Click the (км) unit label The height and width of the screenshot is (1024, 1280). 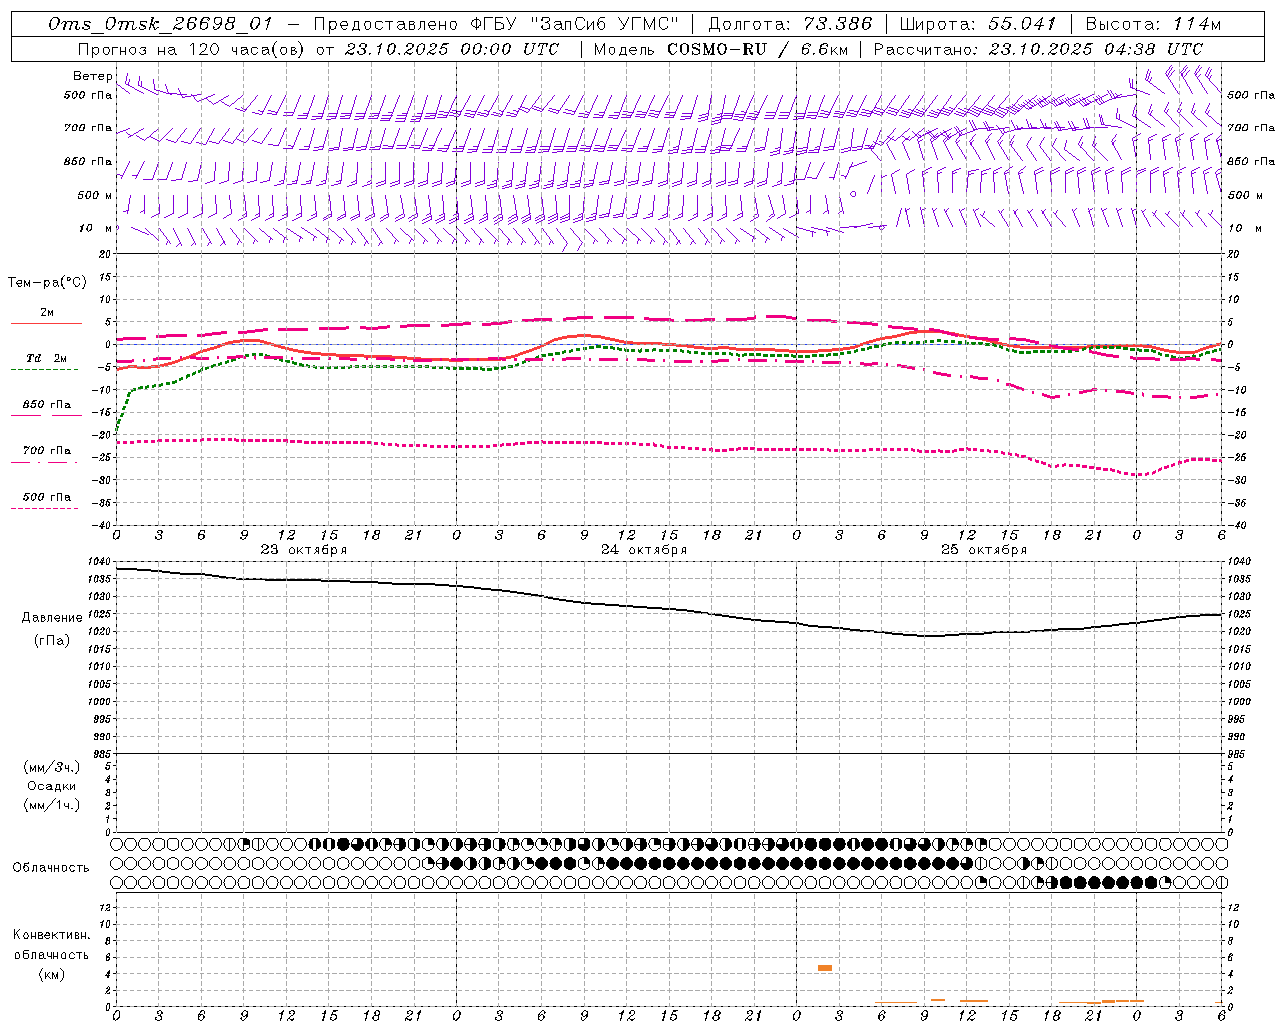click(x=51, y=974)
